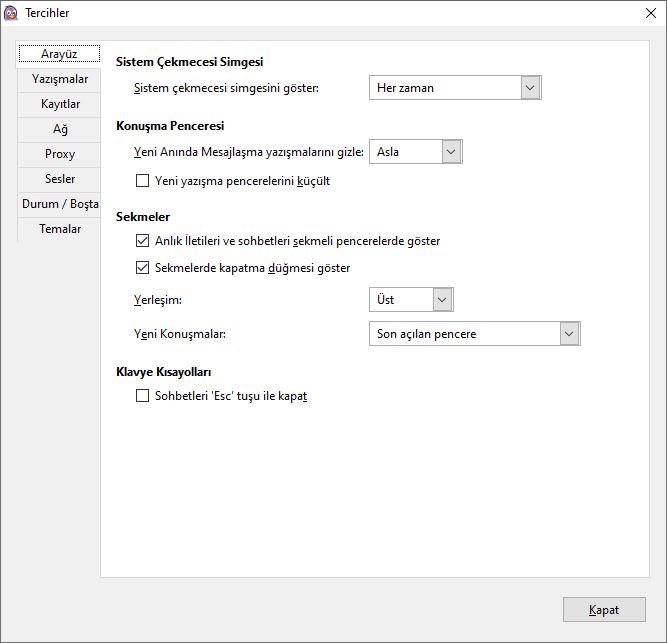Uncheck sekmeli pencerelerde göster option

point(142,241)
